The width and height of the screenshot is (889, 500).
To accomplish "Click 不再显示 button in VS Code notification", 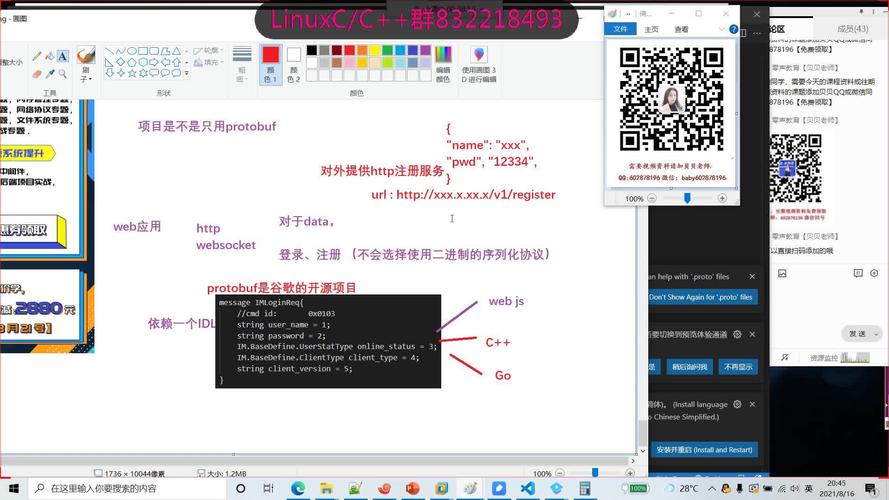I will pos(738,367).
